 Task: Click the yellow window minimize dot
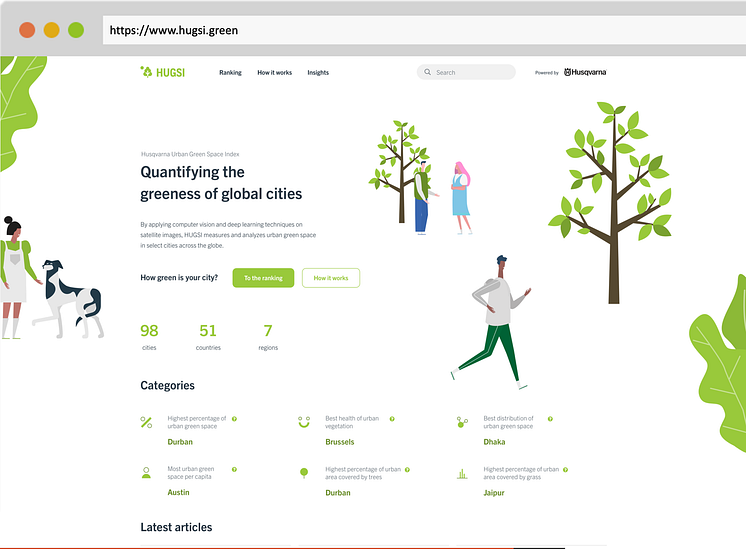coord(51,30)
